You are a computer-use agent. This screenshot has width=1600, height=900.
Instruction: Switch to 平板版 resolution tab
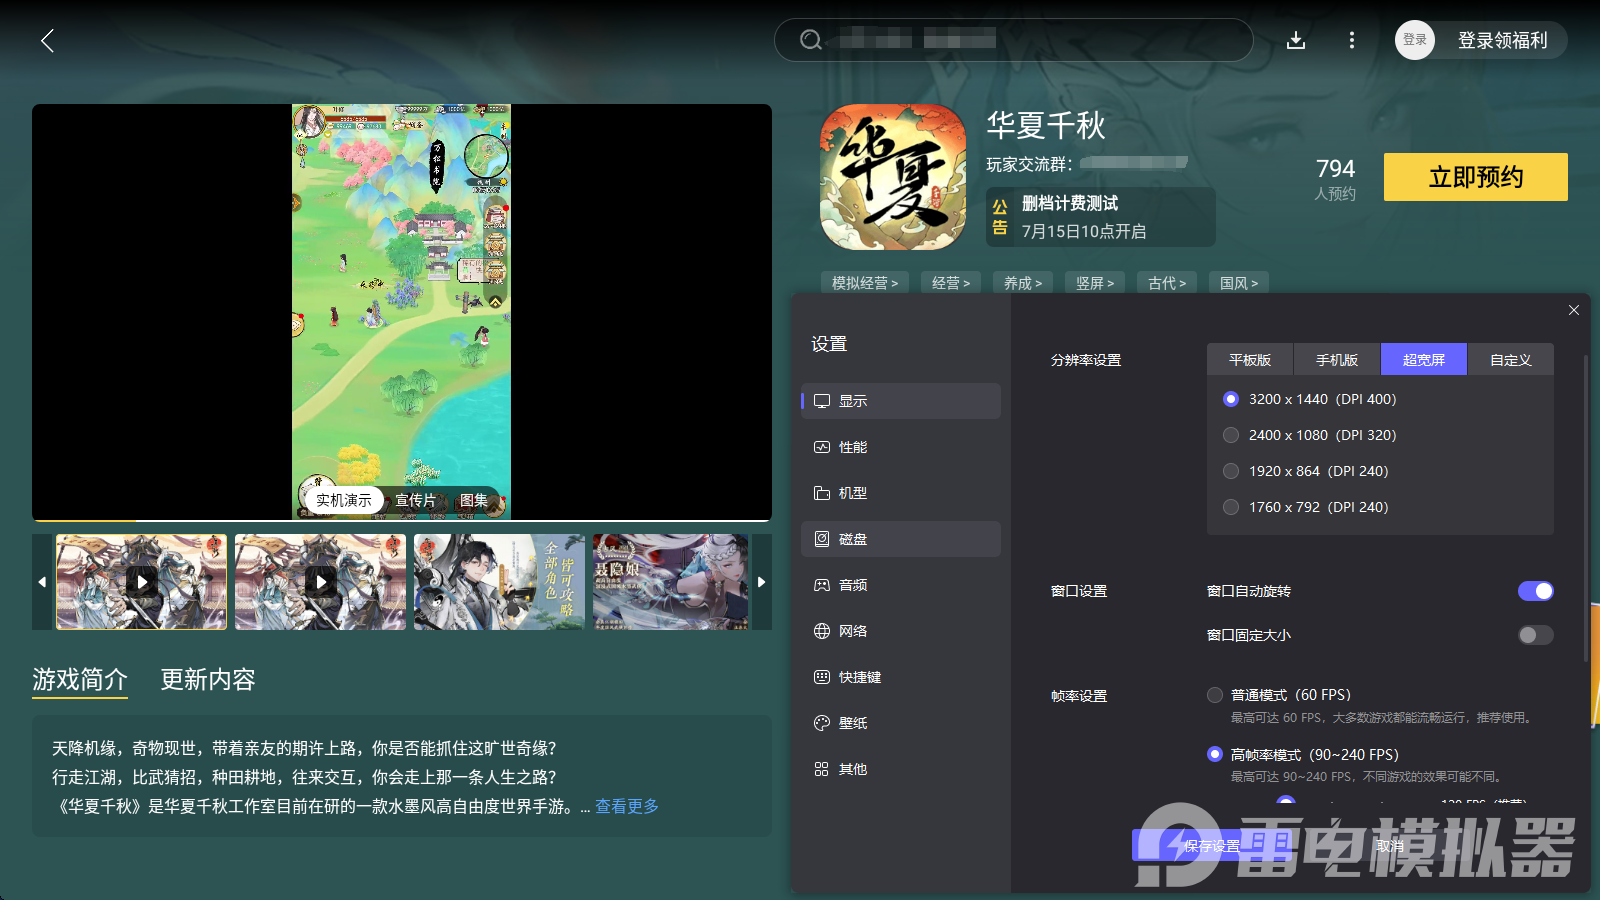tap(1250, 360)
